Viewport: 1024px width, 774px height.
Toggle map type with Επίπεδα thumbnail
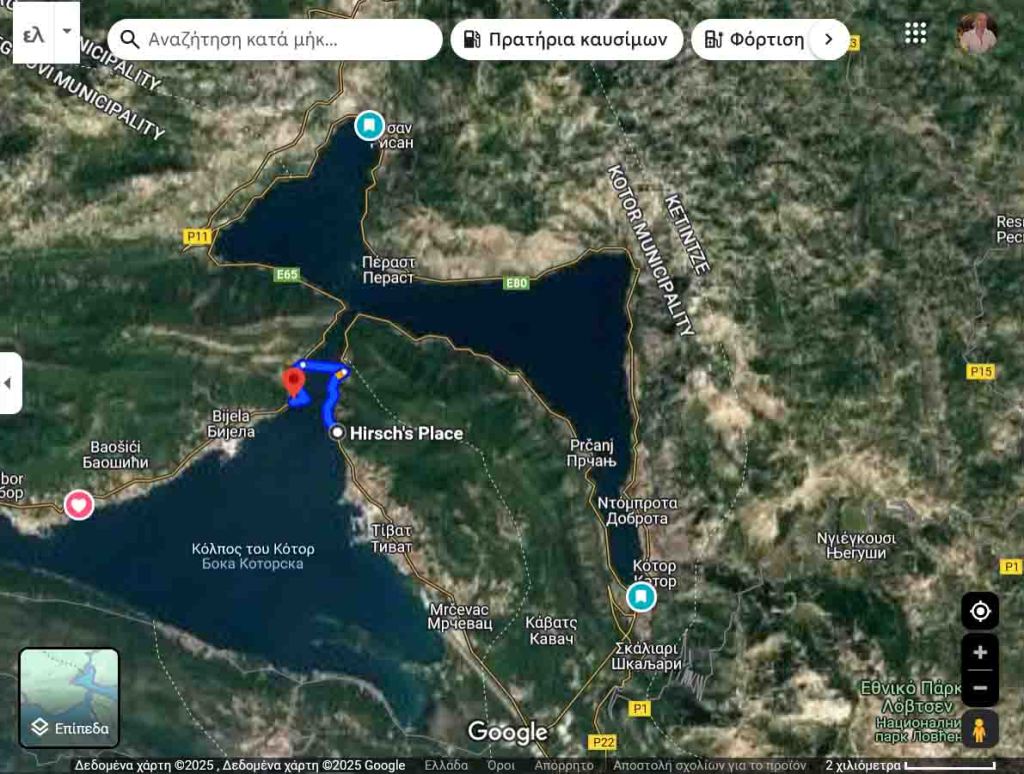coord(69,698)
